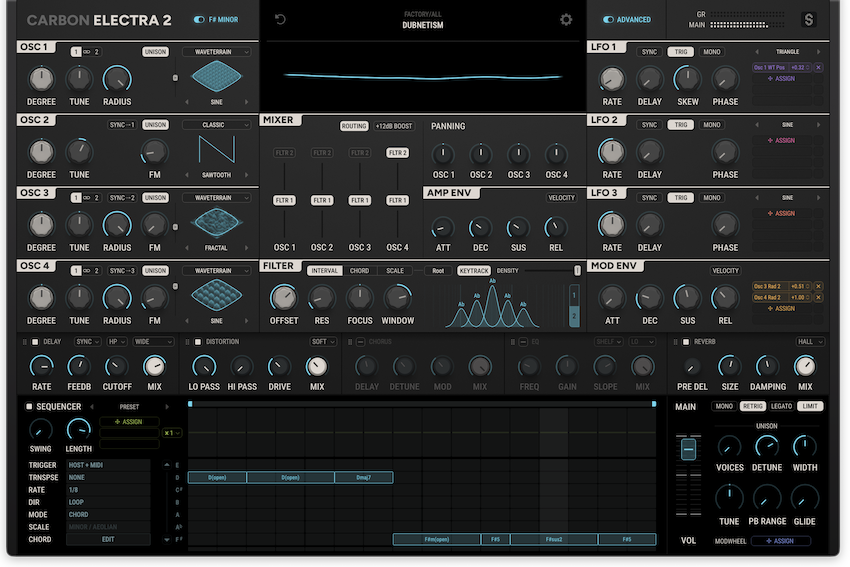Go to previous OSC 2 Sawtooth shape arrow
This screenshot has width=850, height=567.
187,175
